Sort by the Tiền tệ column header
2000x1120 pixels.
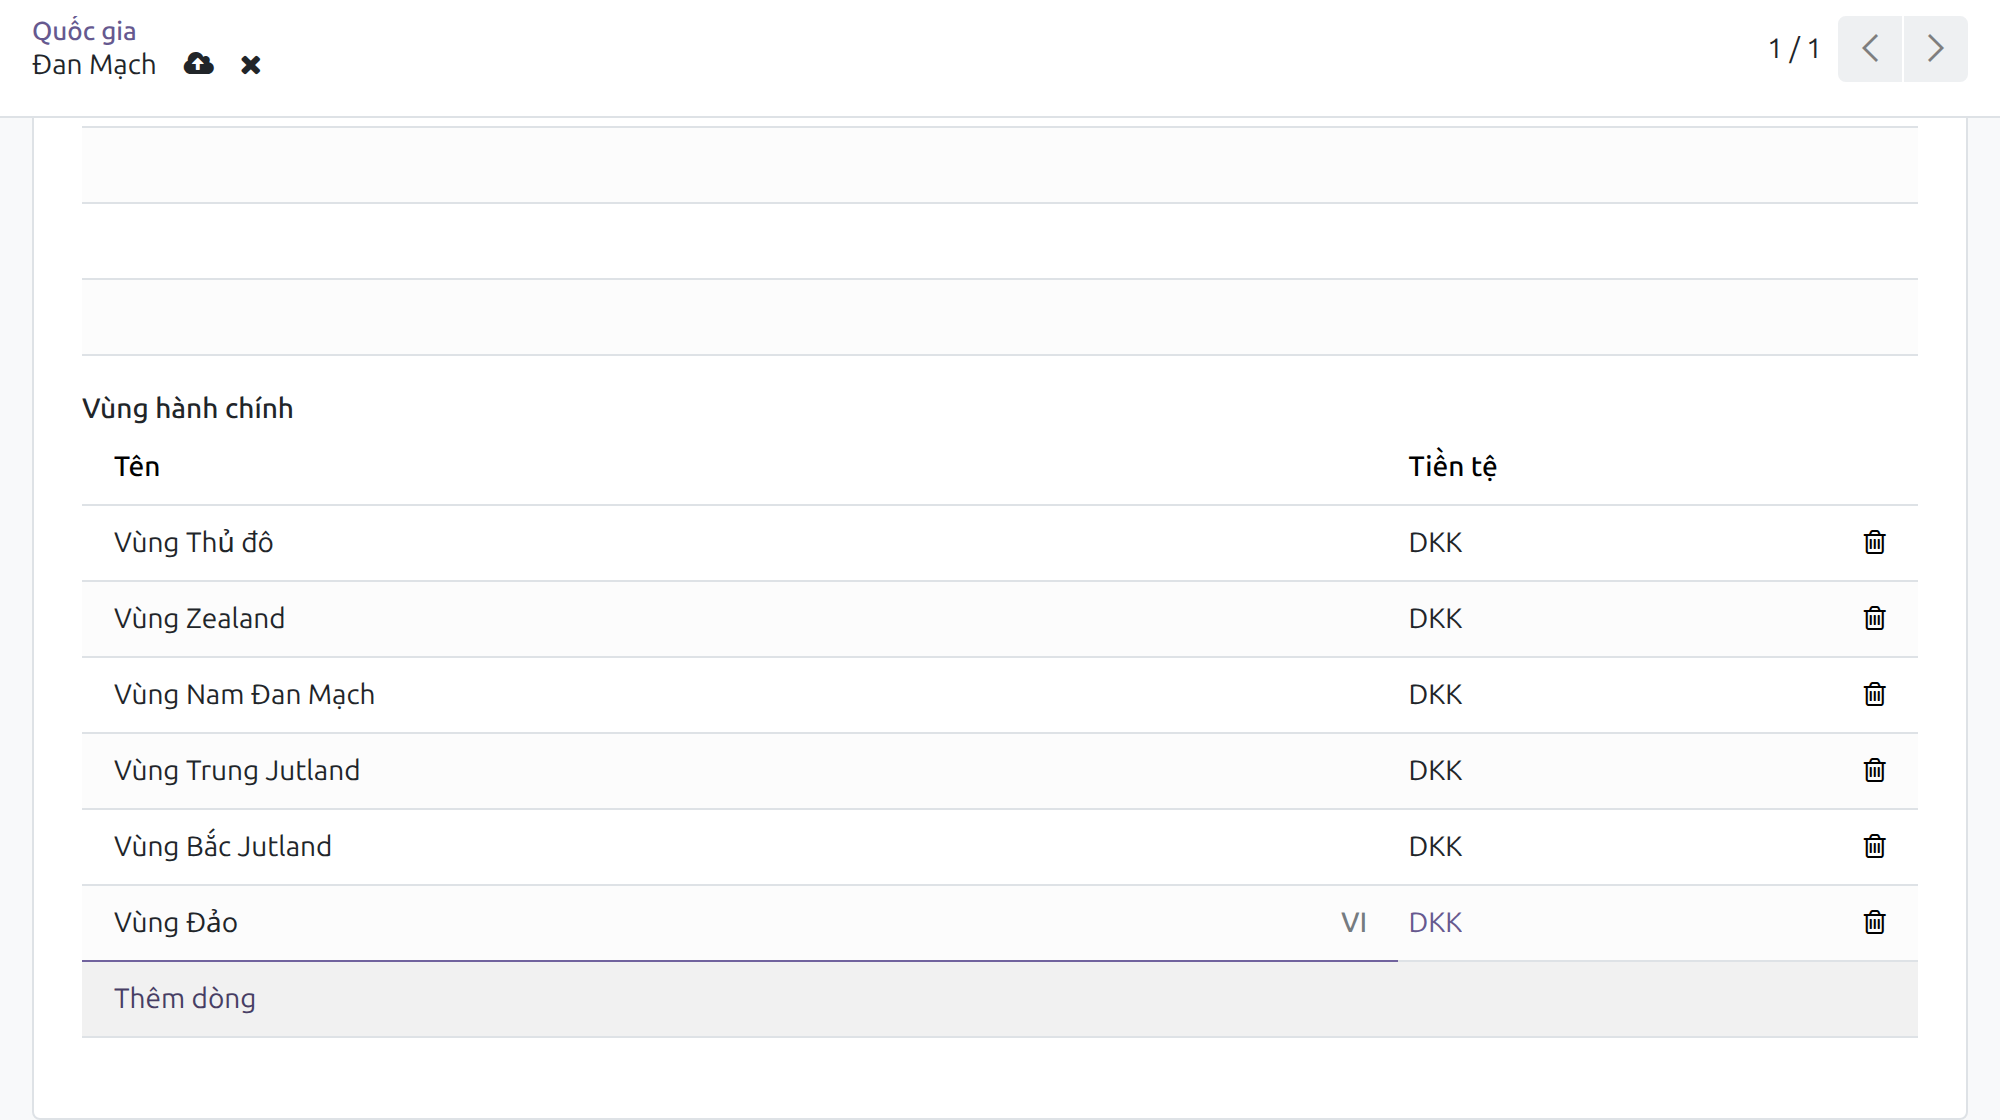click(x=1452, y=466)
